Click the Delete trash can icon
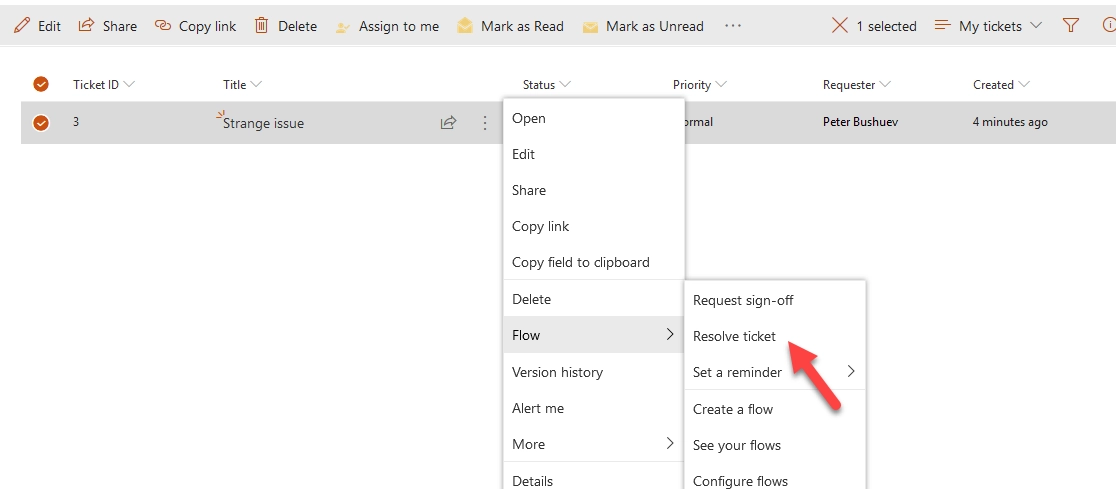The width and height of the screenshot is (1116, 489). click(261, 26)
